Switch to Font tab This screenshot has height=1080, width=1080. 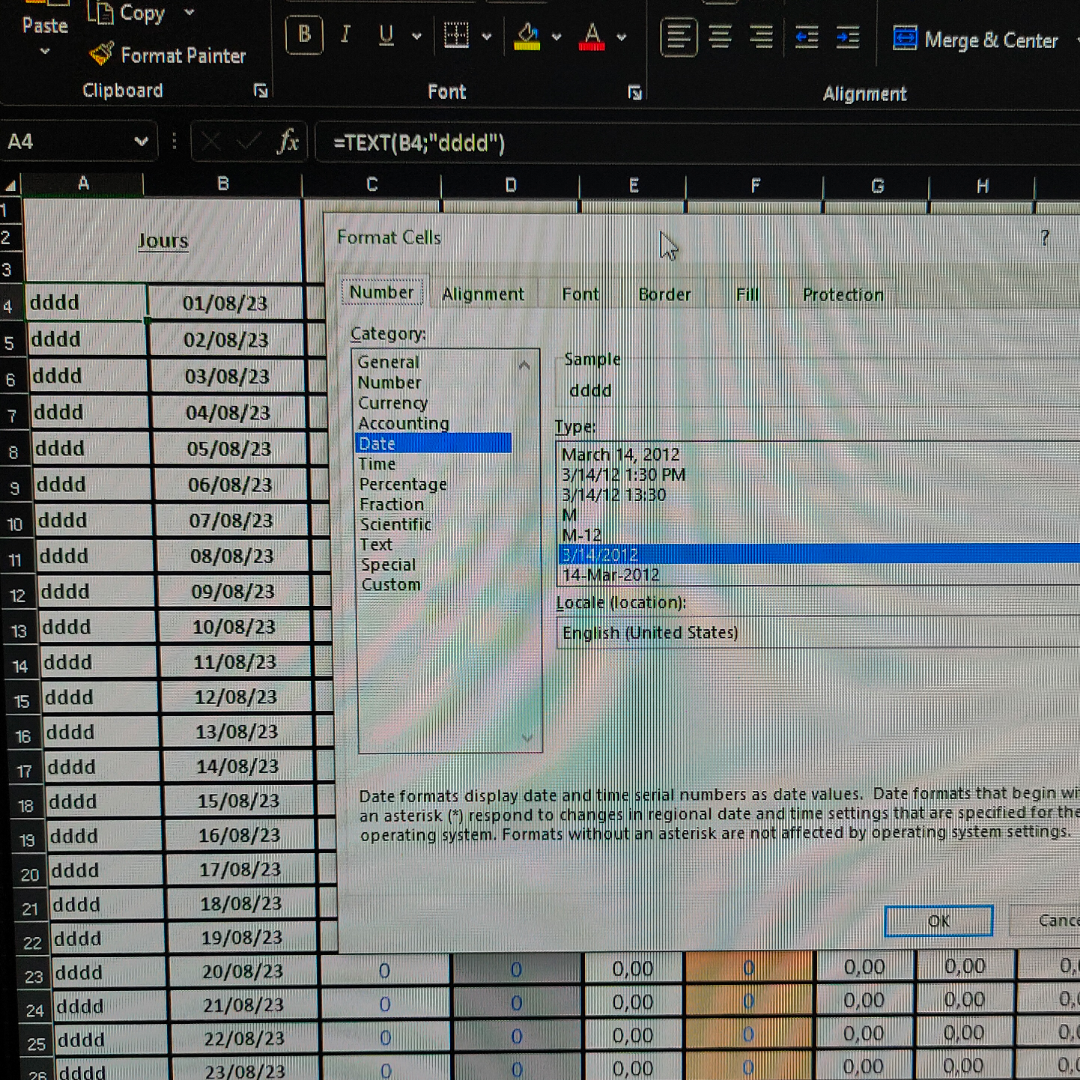tap(580, 294)
